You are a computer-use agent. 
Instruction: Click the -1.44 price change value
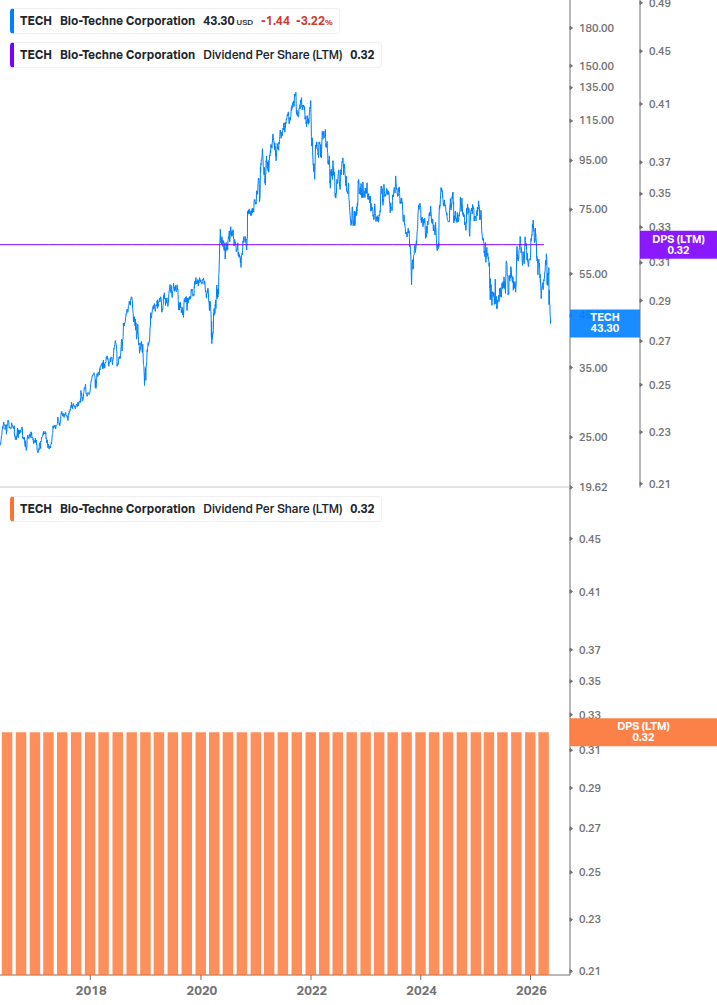point(276,21)
